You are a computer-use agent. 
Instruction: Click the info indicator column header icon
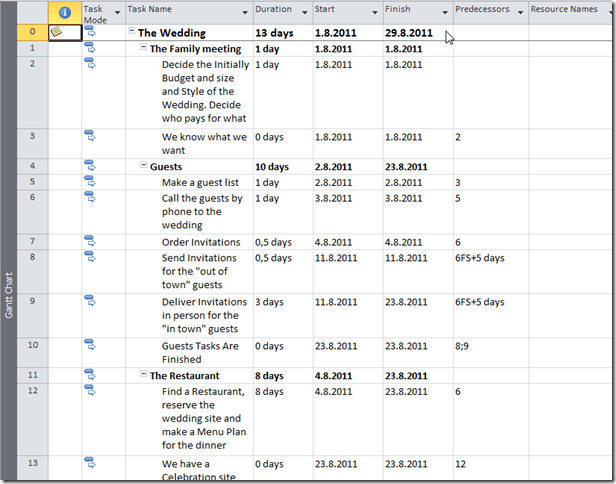[65, 13]
